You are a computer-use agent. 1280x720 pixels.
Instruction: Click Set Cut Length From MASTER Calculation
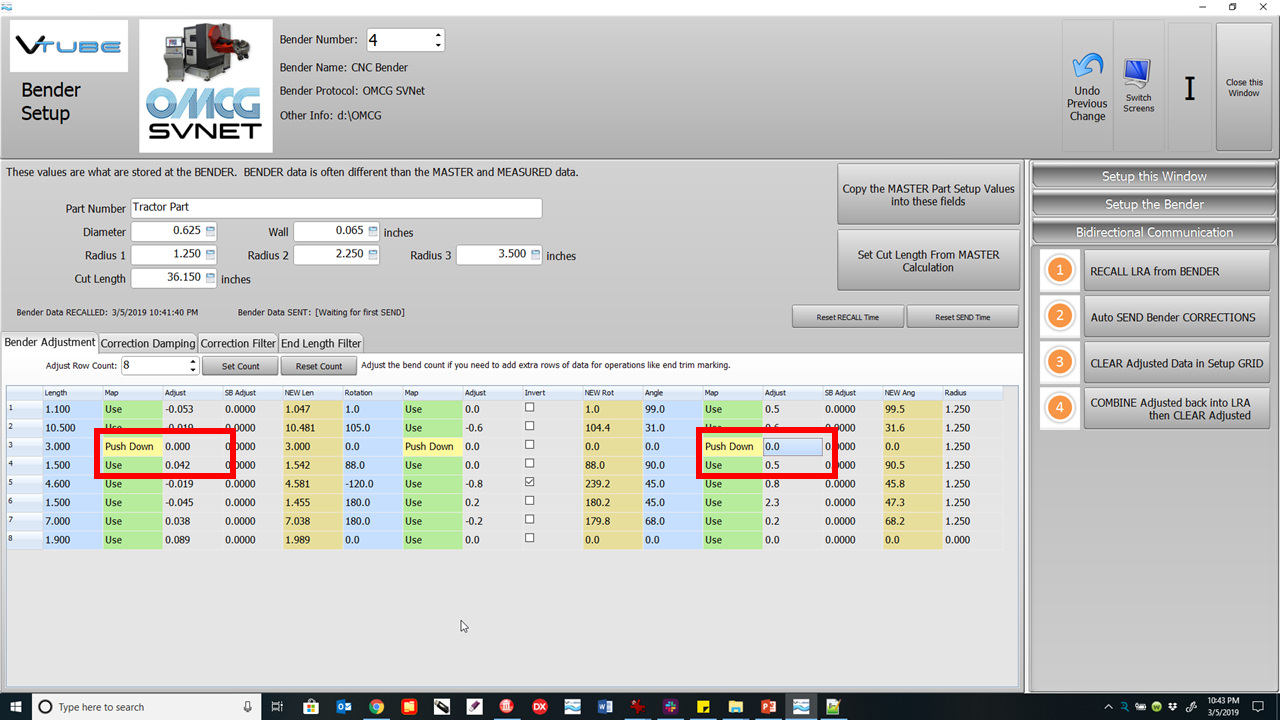(x=928, y=261)
